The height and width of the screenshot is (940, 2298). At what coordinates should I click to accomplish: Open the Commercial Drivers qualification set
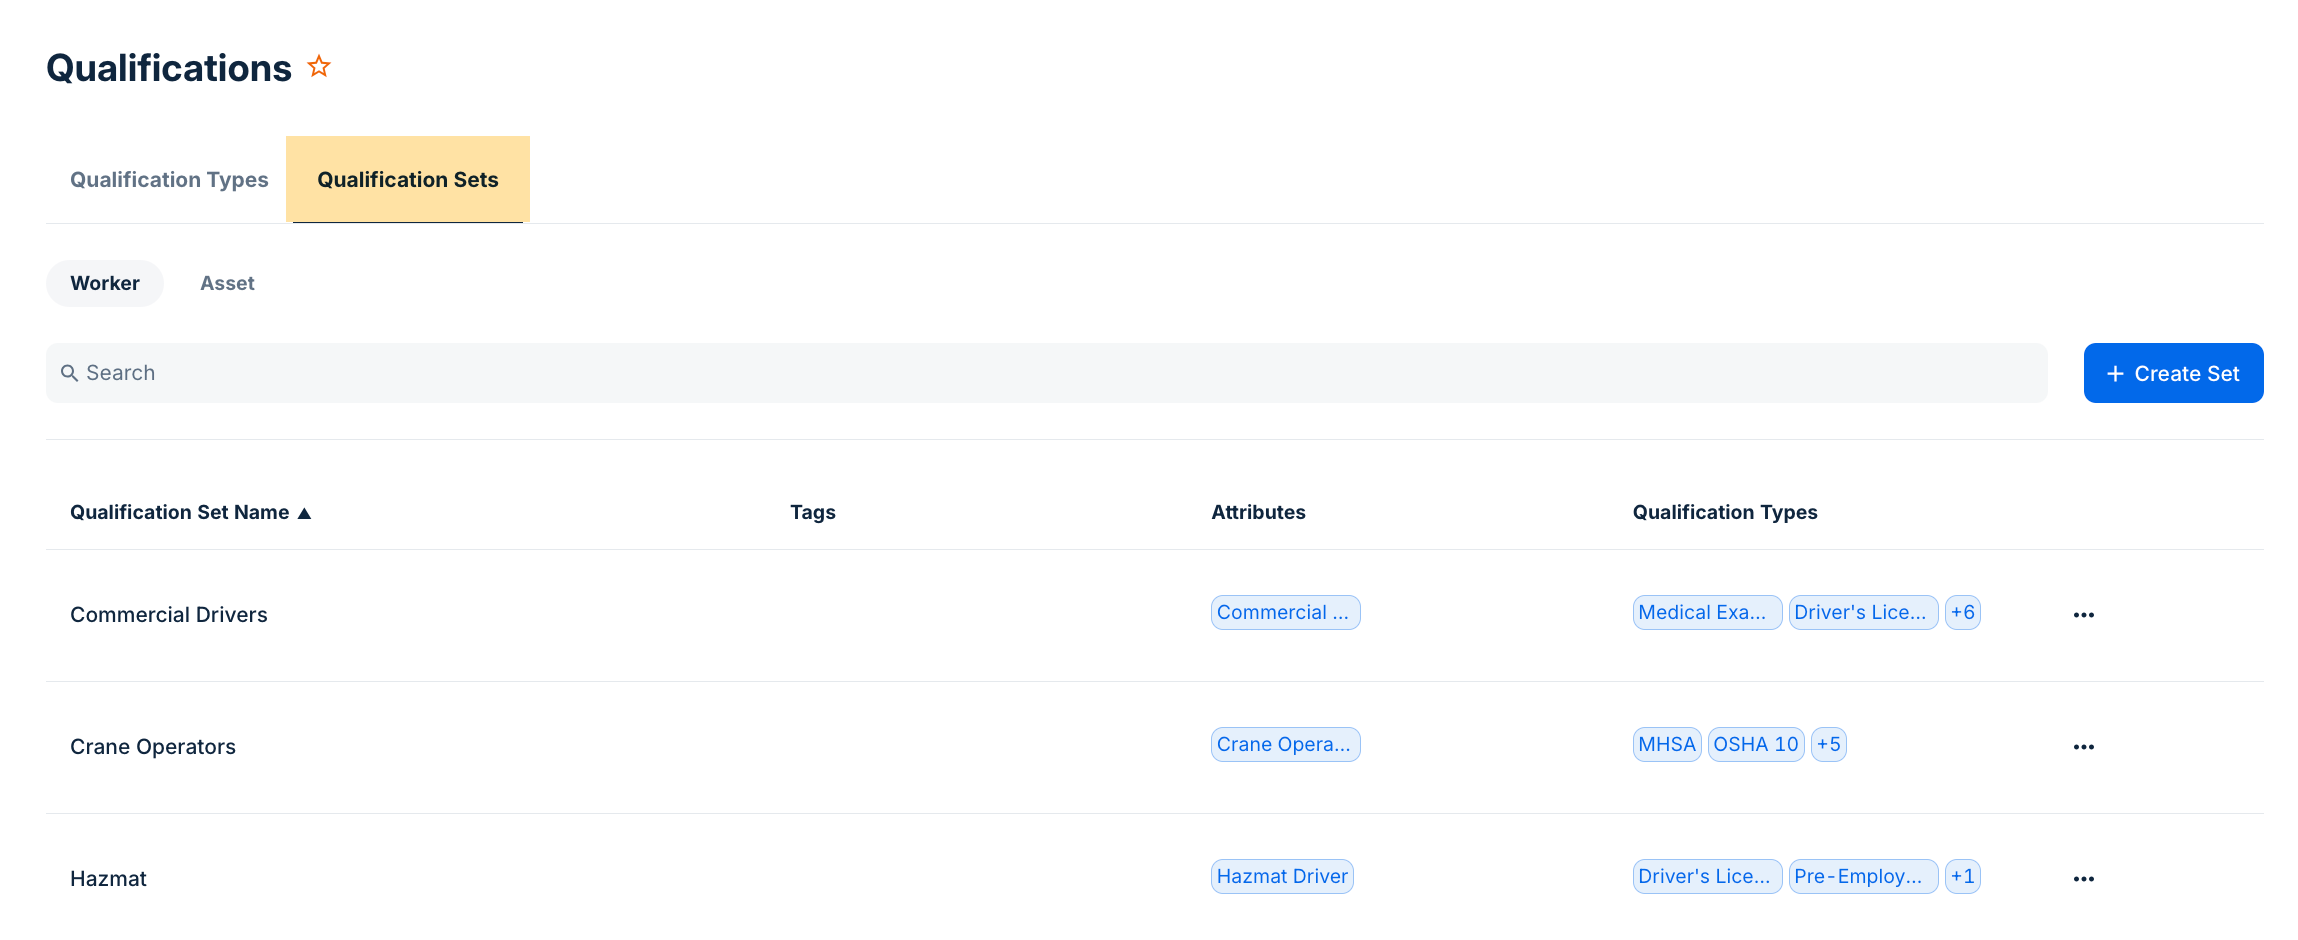(169, 615)
